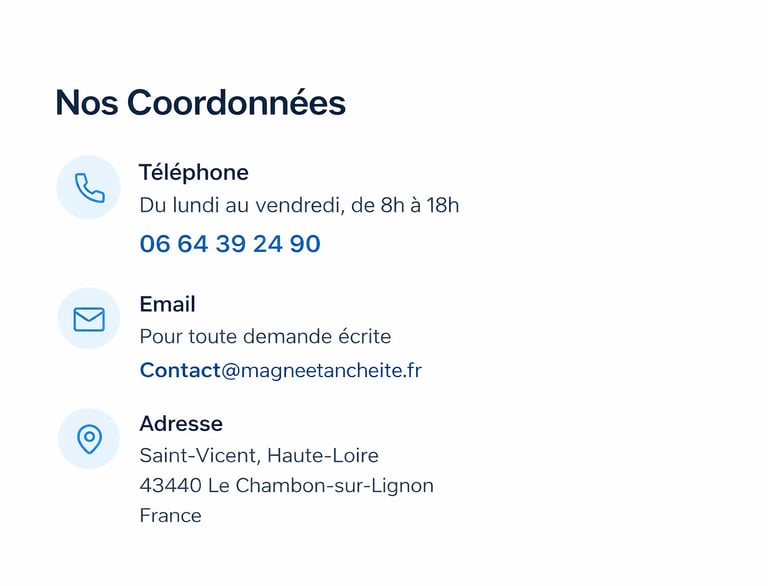Click the postal code 43440
The width and height of the screenshot is (768, 586).
click(x=170, y=486)
